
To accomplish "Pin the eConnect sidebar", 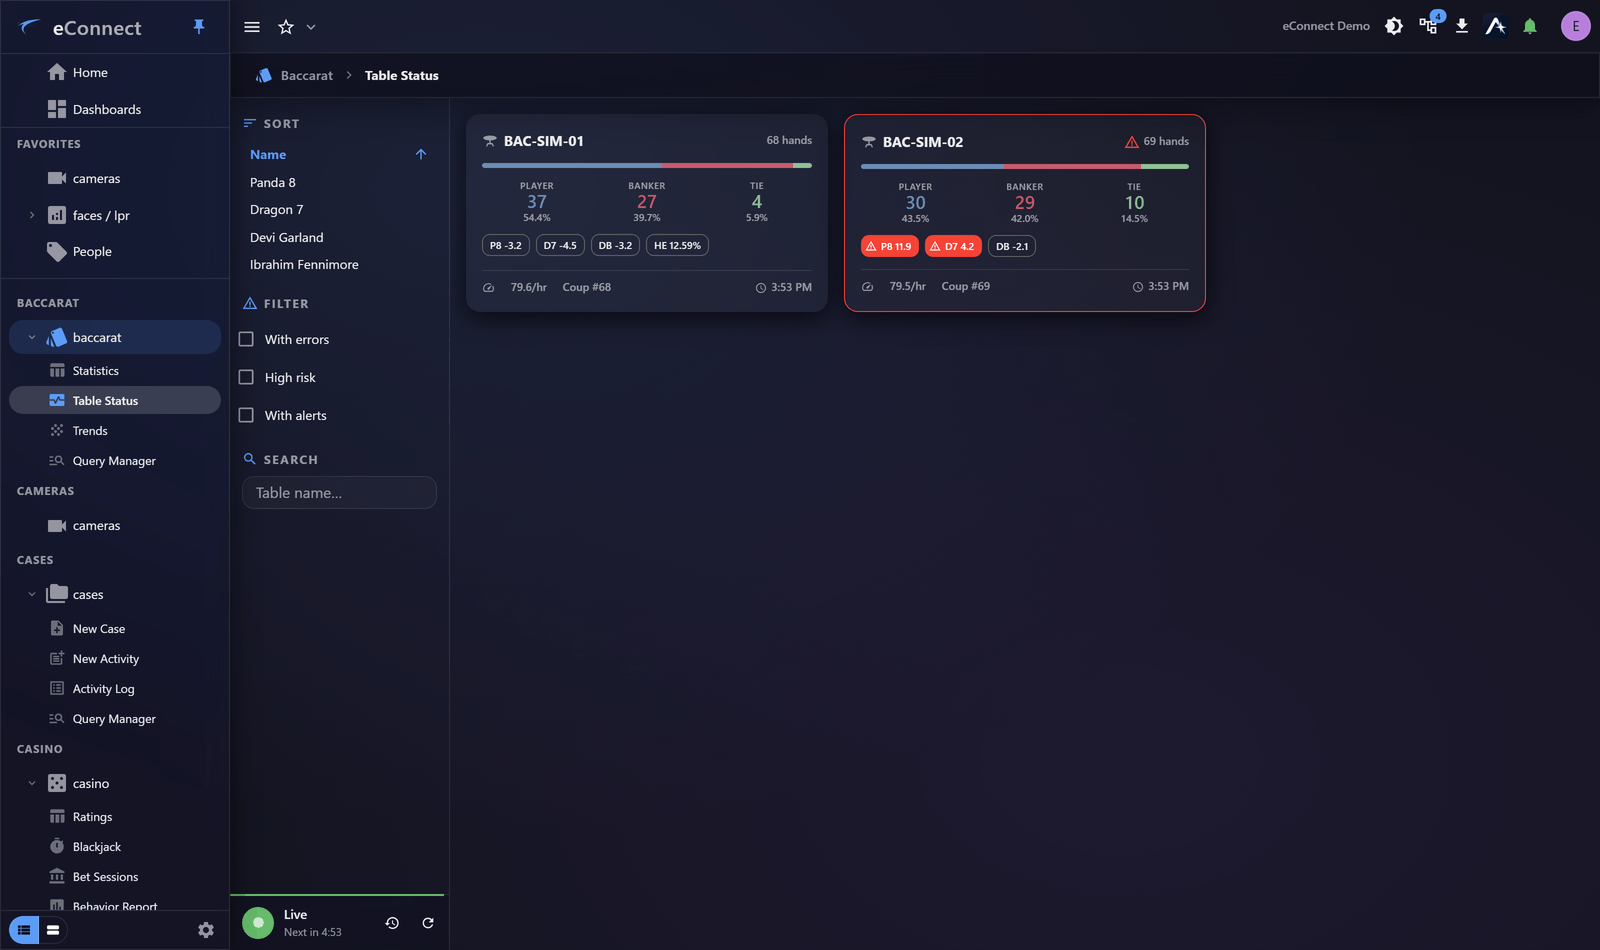I will click(199, 27).
